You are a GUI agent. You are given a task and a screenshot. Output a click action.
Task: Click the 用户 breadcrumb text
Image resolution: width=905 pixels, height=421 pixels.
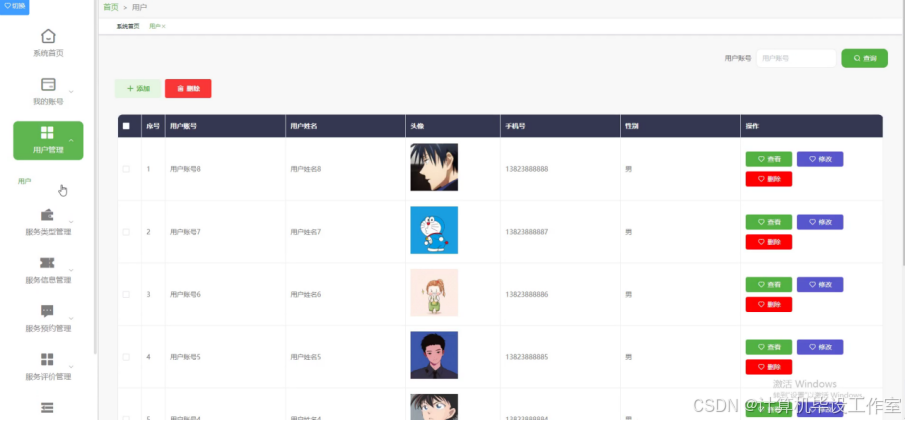[139, 8]
